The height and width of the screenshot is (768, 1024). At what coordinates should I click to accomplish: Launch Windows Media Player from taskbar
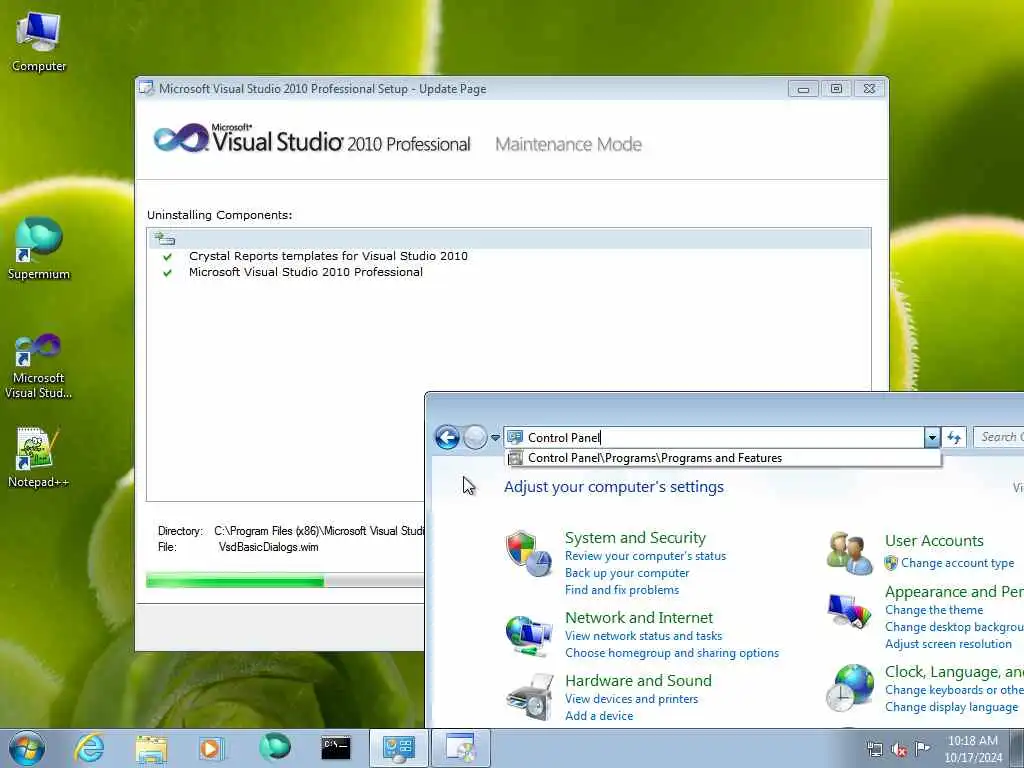(212, 748)
